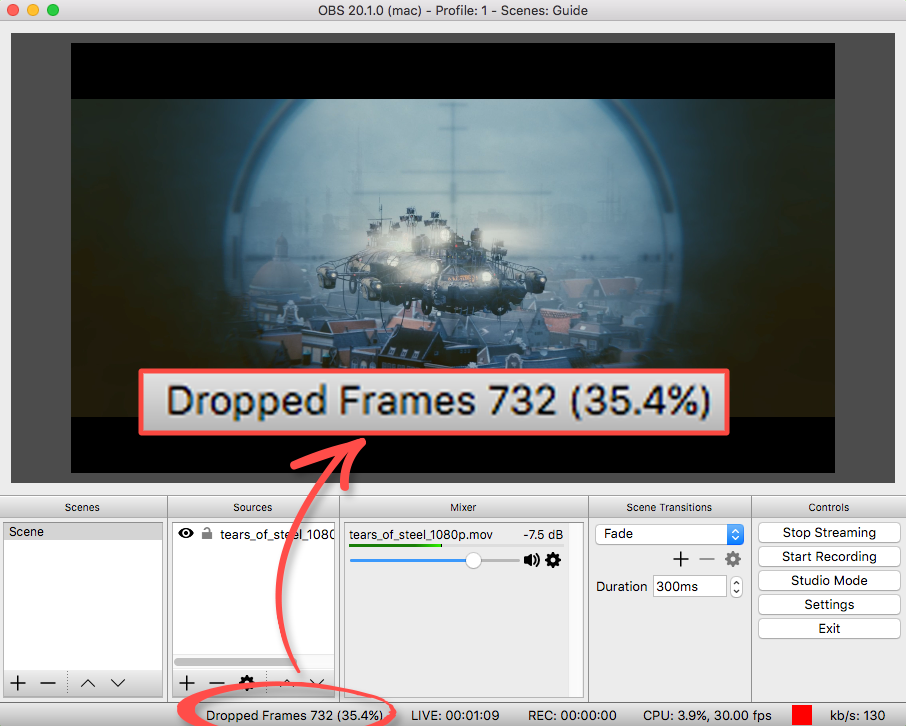
Task: Toggle visibility of tears_of_steel source
Action: (x=186, y=534)
